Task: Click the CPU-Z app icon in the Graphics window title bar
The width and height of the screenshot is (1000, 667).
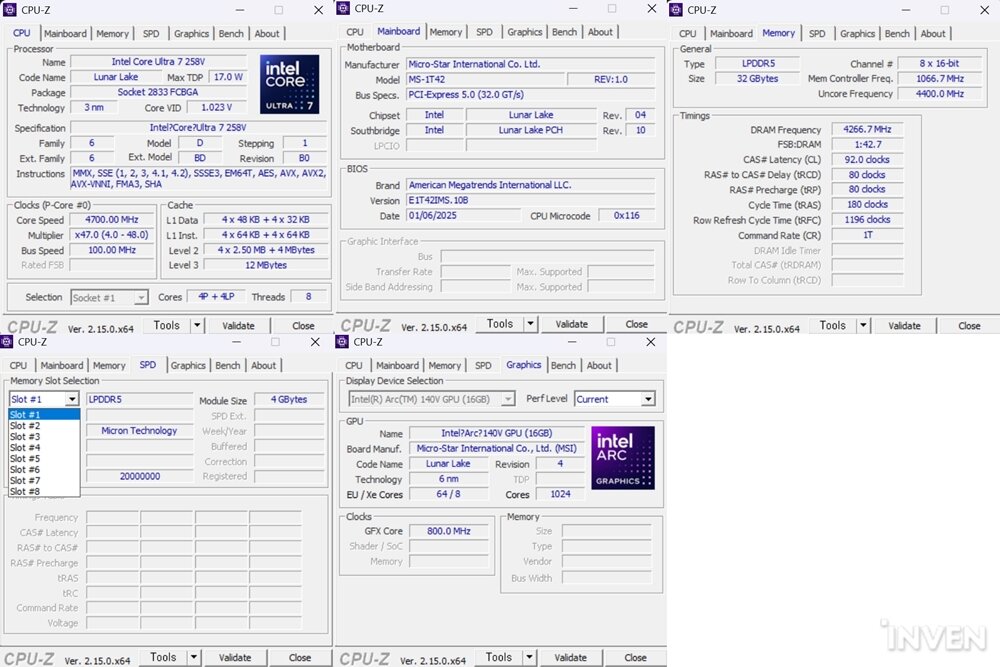Action: coord(343,341)
